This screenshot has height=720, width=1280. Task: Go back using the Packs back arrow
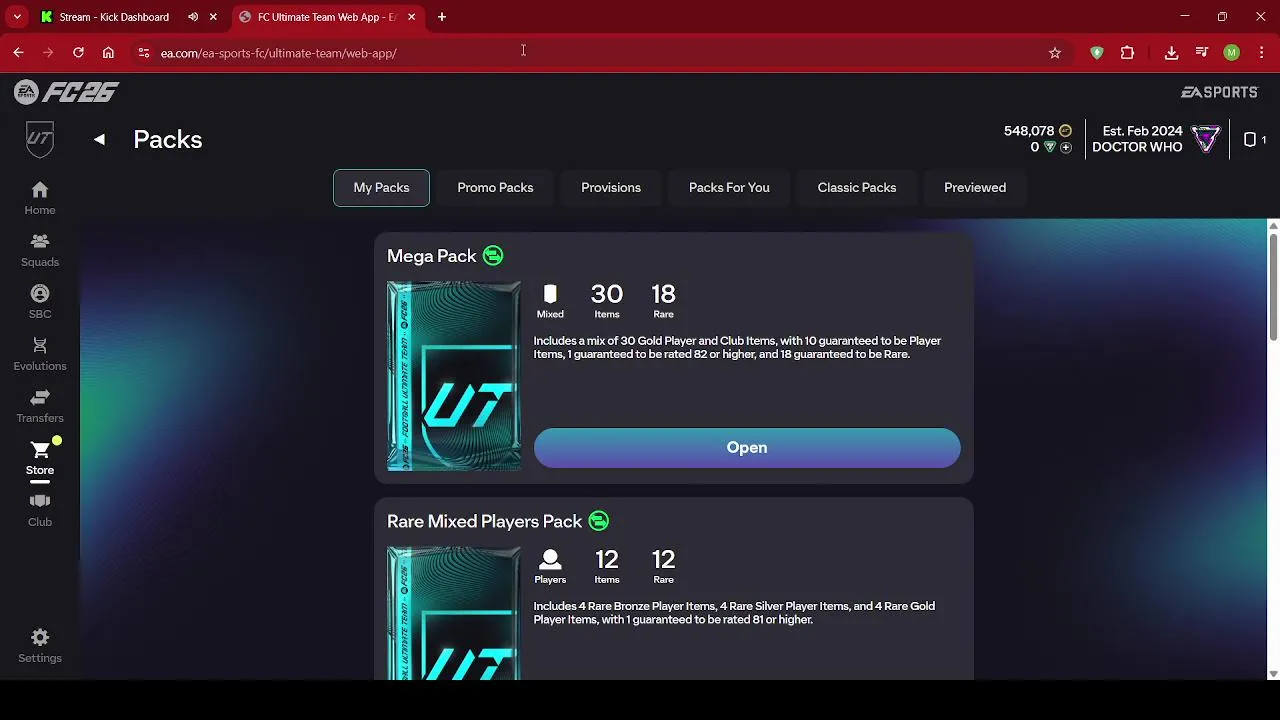coord(99,140)
